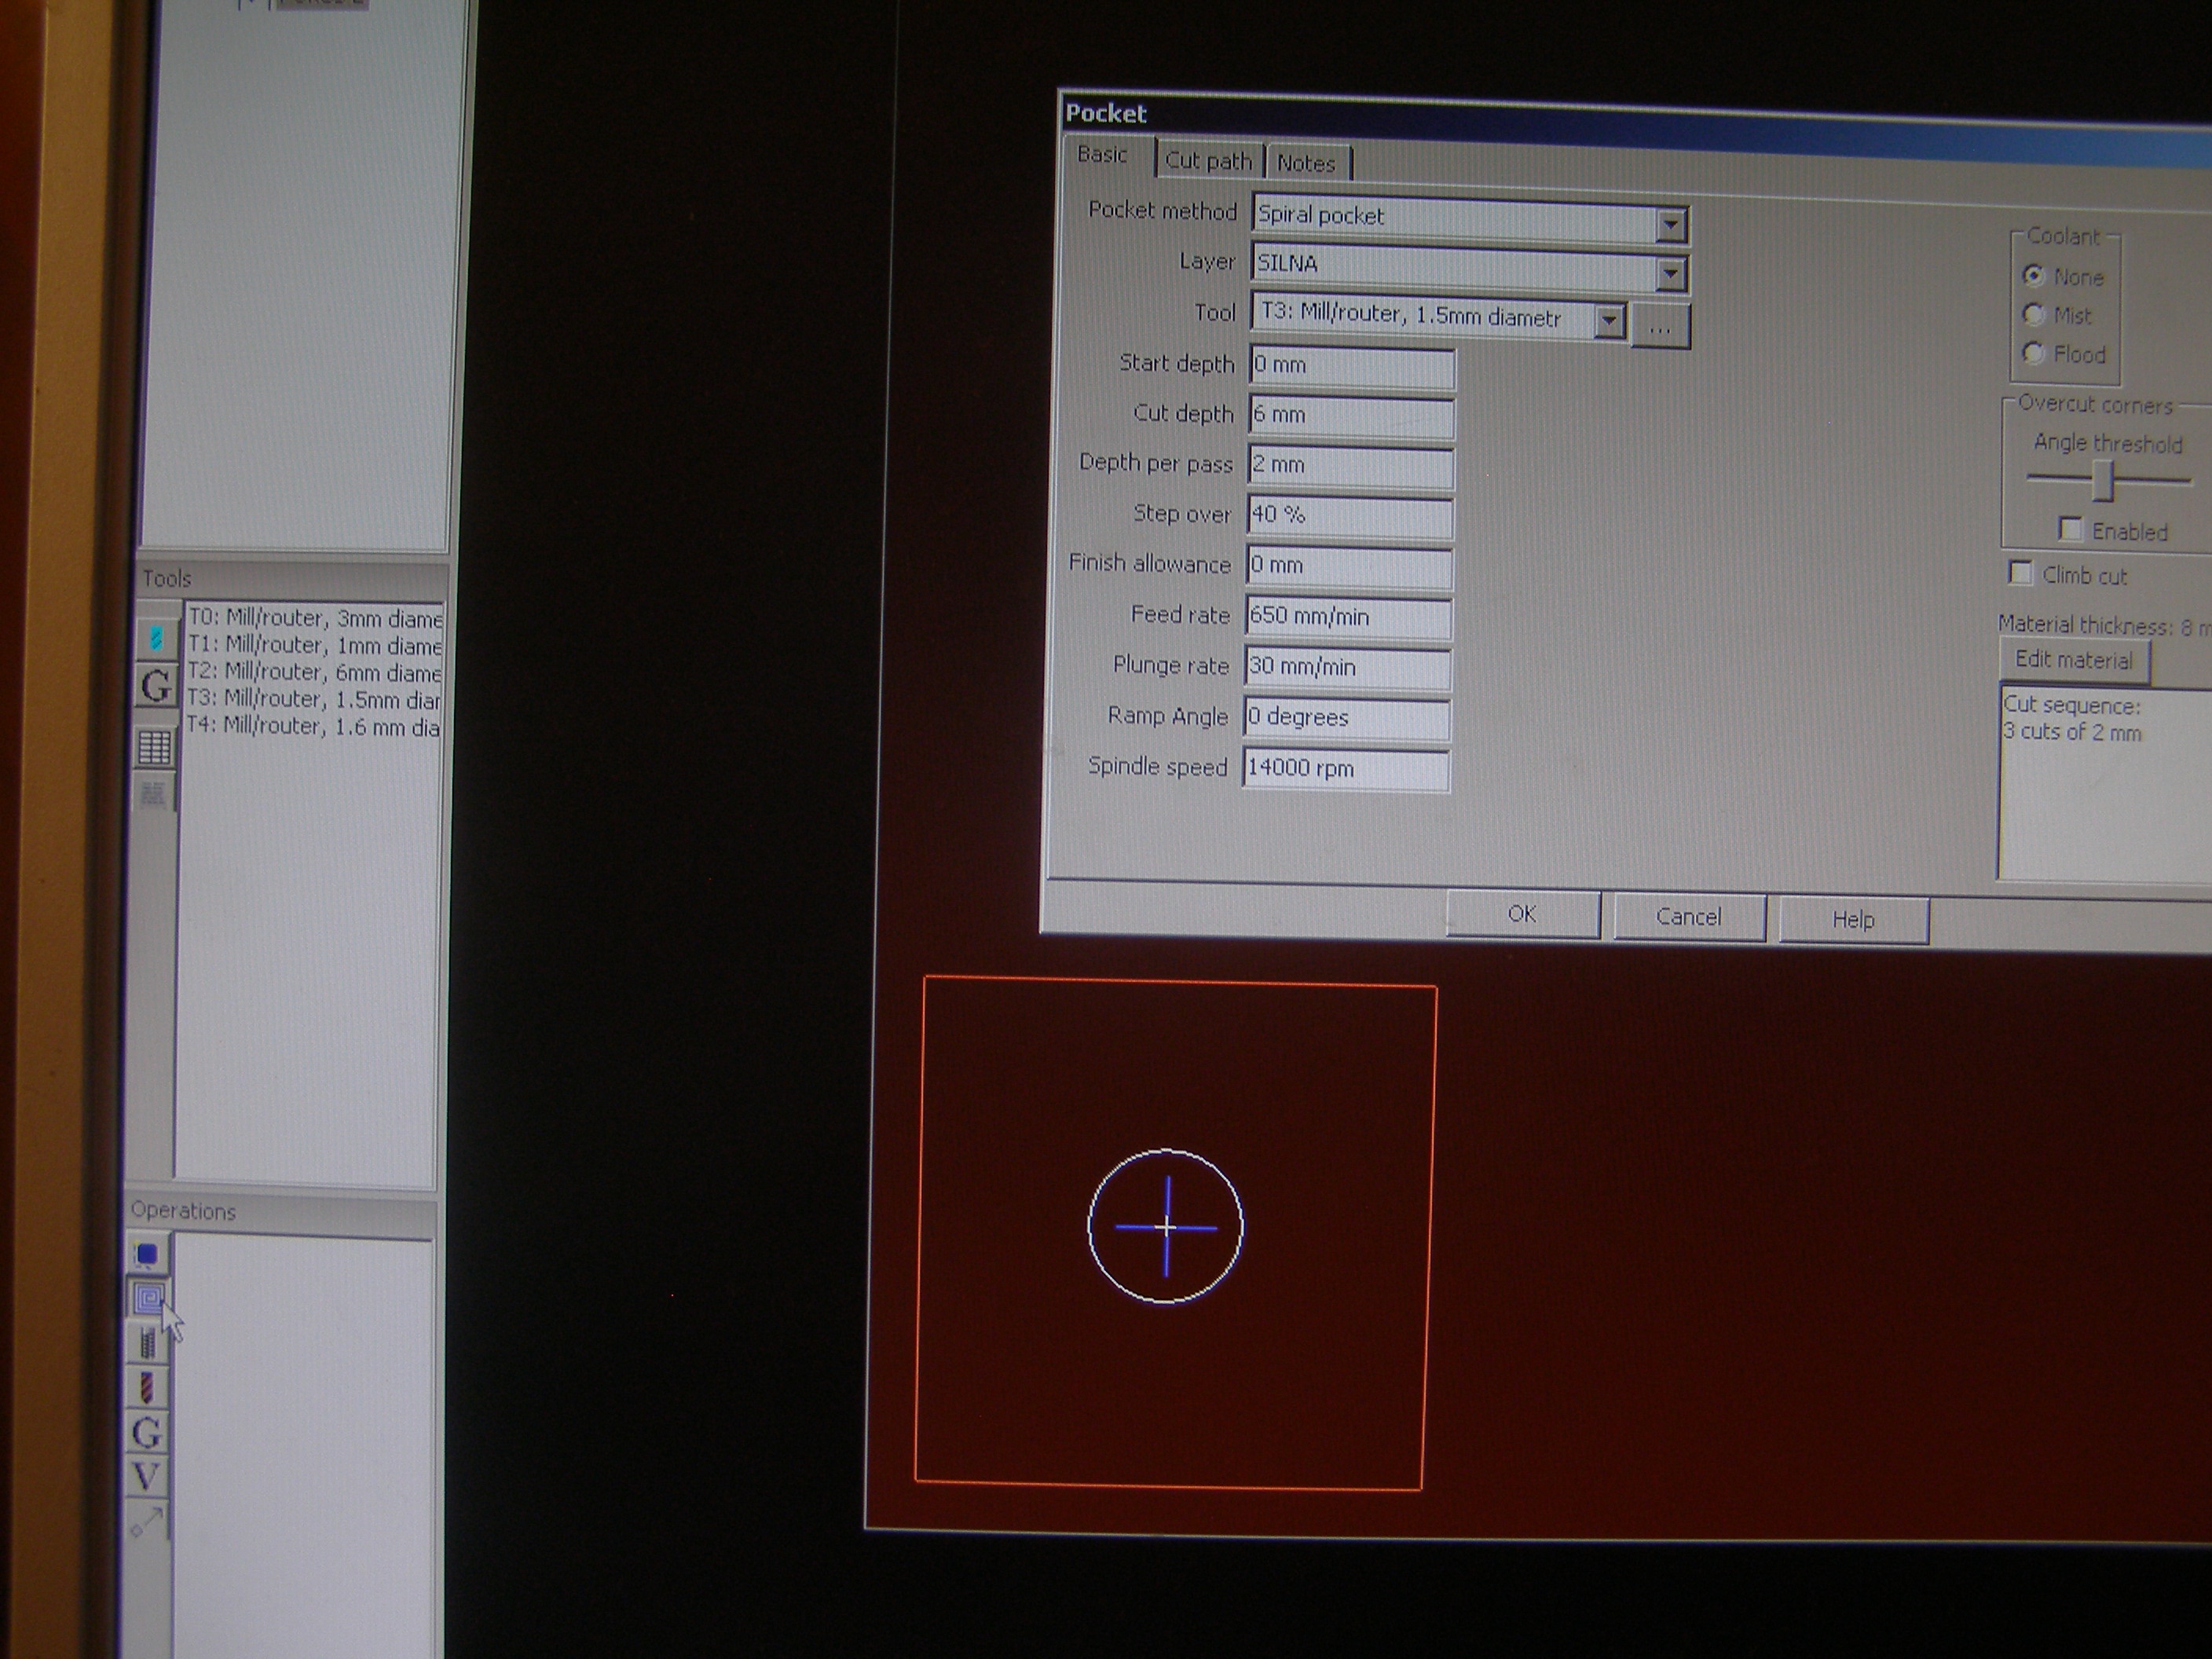Select Mist coolant option
The image size is (2212, 1659).
click(2033, 315)
